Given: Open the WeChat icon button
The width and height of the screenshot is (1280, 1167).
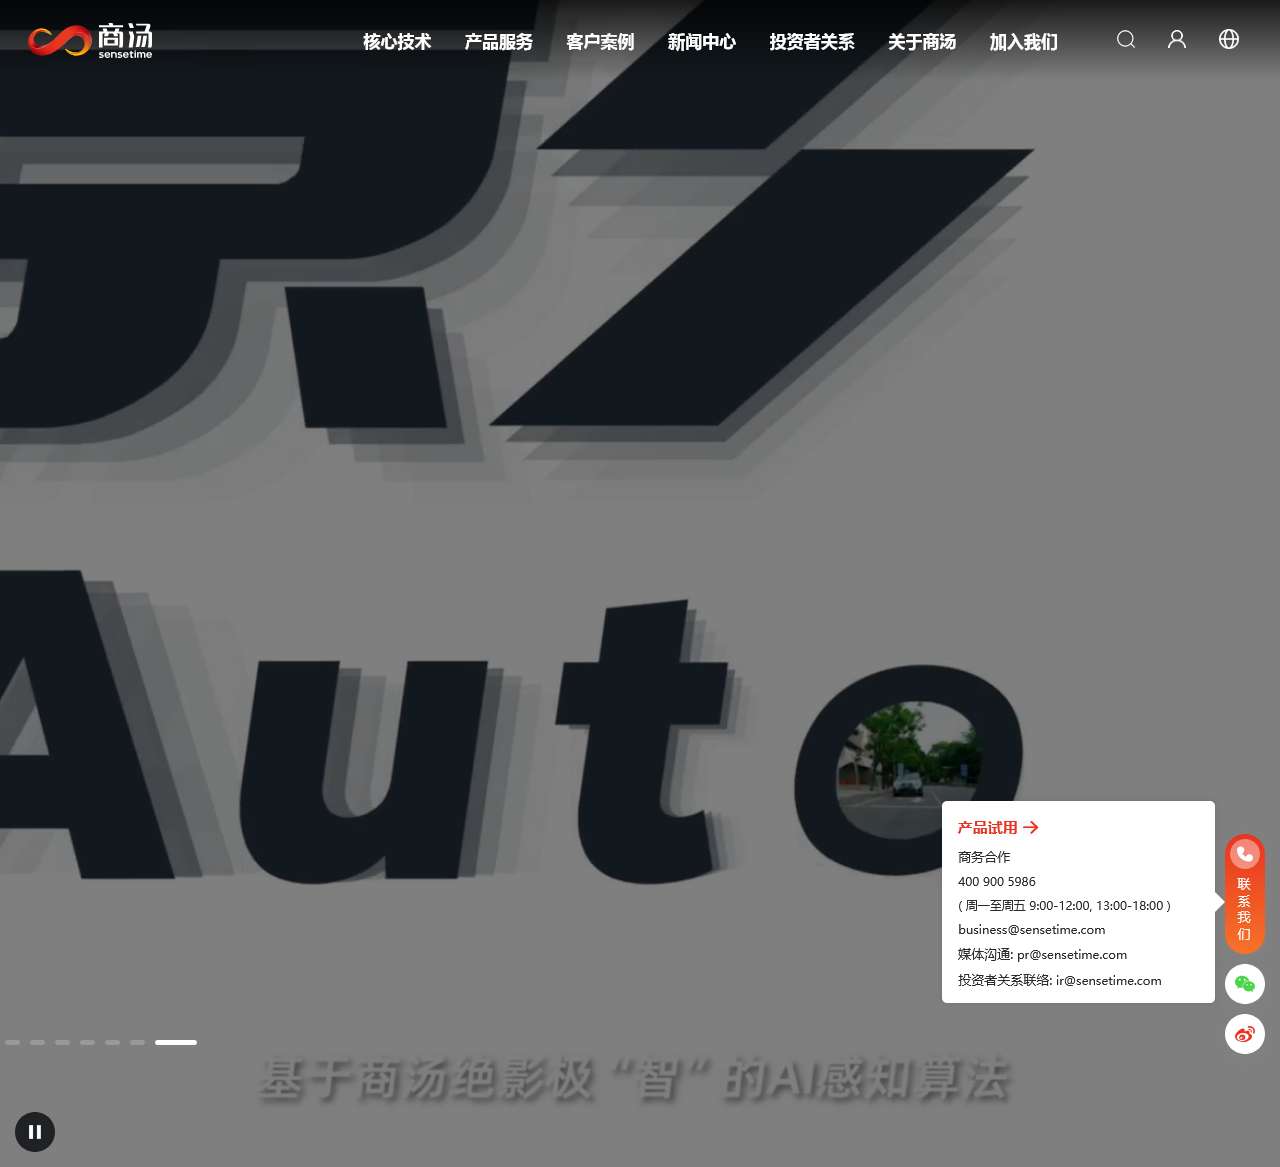Looking at the screenshot, I should 1245,984.
